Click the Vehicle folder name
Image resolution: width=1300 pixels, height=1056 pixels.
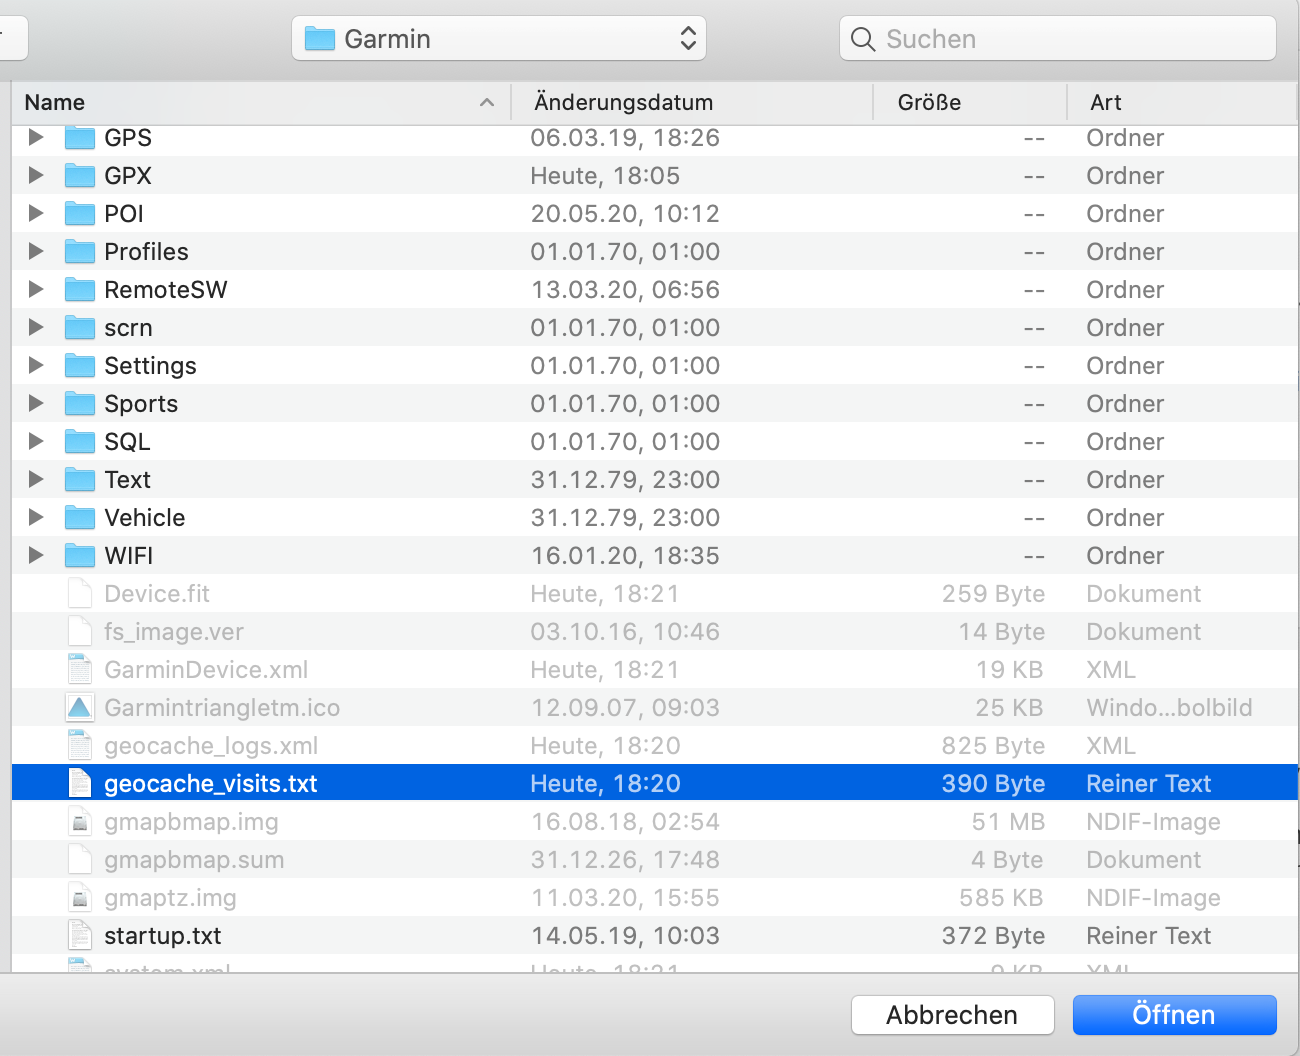pos(145,517)
